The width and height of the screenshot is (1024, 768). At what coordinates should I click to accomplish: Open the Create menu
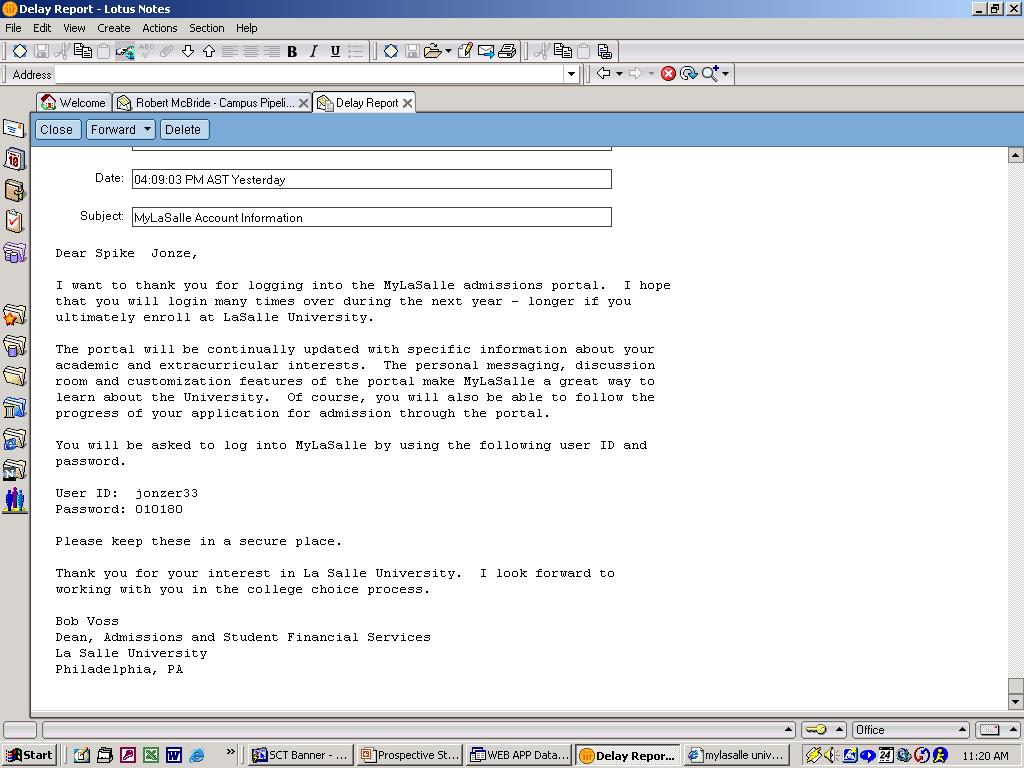(x=114, y=28)
